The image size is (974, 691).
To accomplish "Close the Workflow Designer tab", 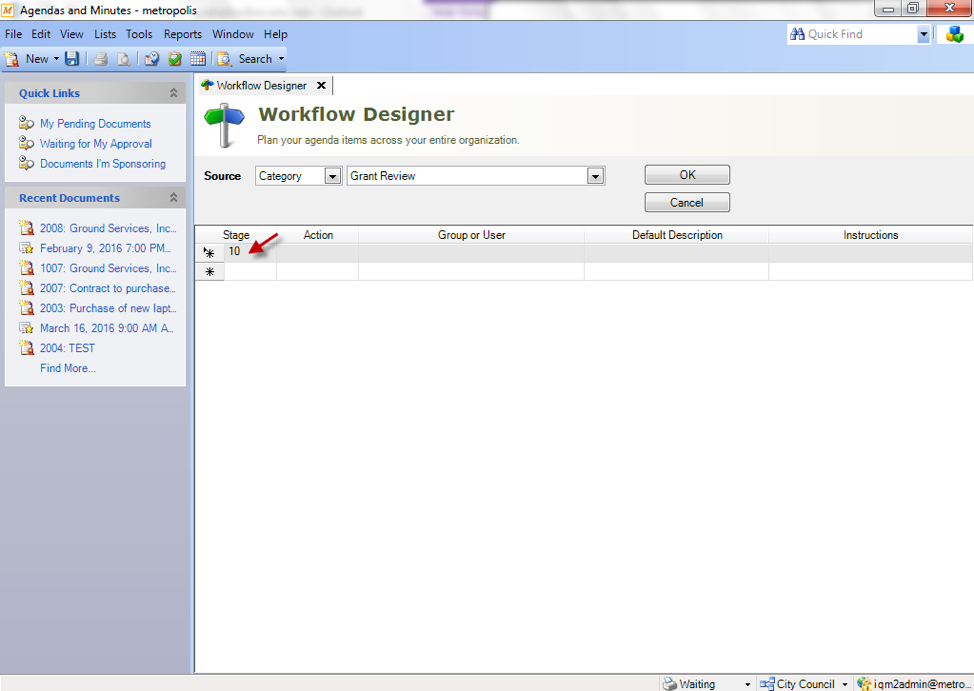I will tap(321, 86).
